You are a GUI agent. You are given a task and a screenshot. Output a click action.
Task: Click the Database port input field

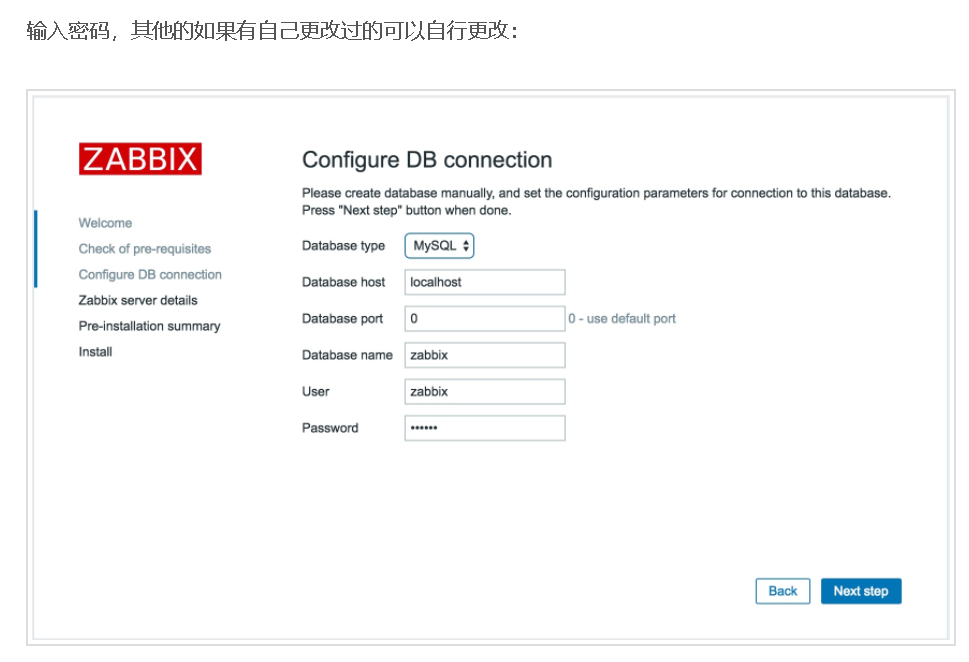click(x=484, y=318)
